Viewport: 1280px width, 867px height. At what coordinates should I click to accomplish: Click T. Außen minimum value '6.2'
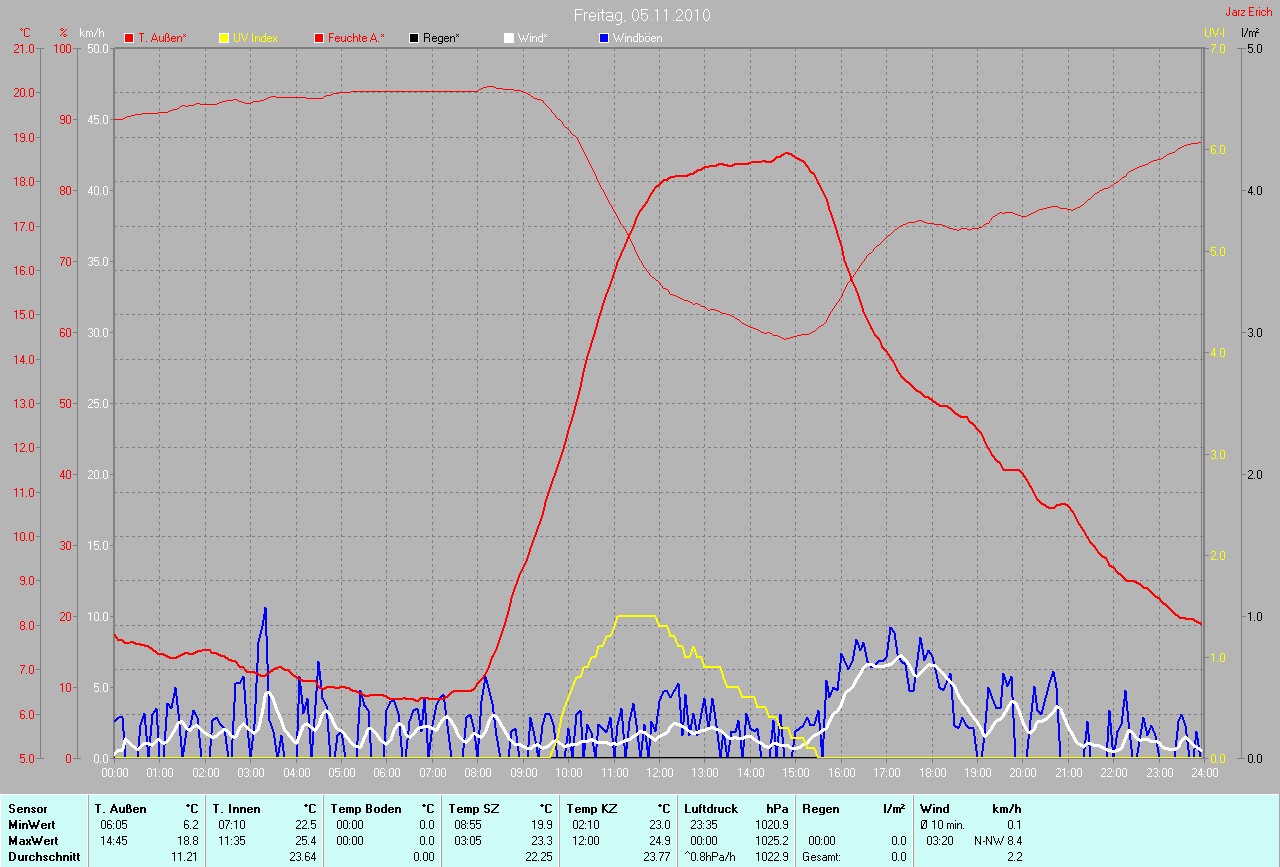click(191, 825)
